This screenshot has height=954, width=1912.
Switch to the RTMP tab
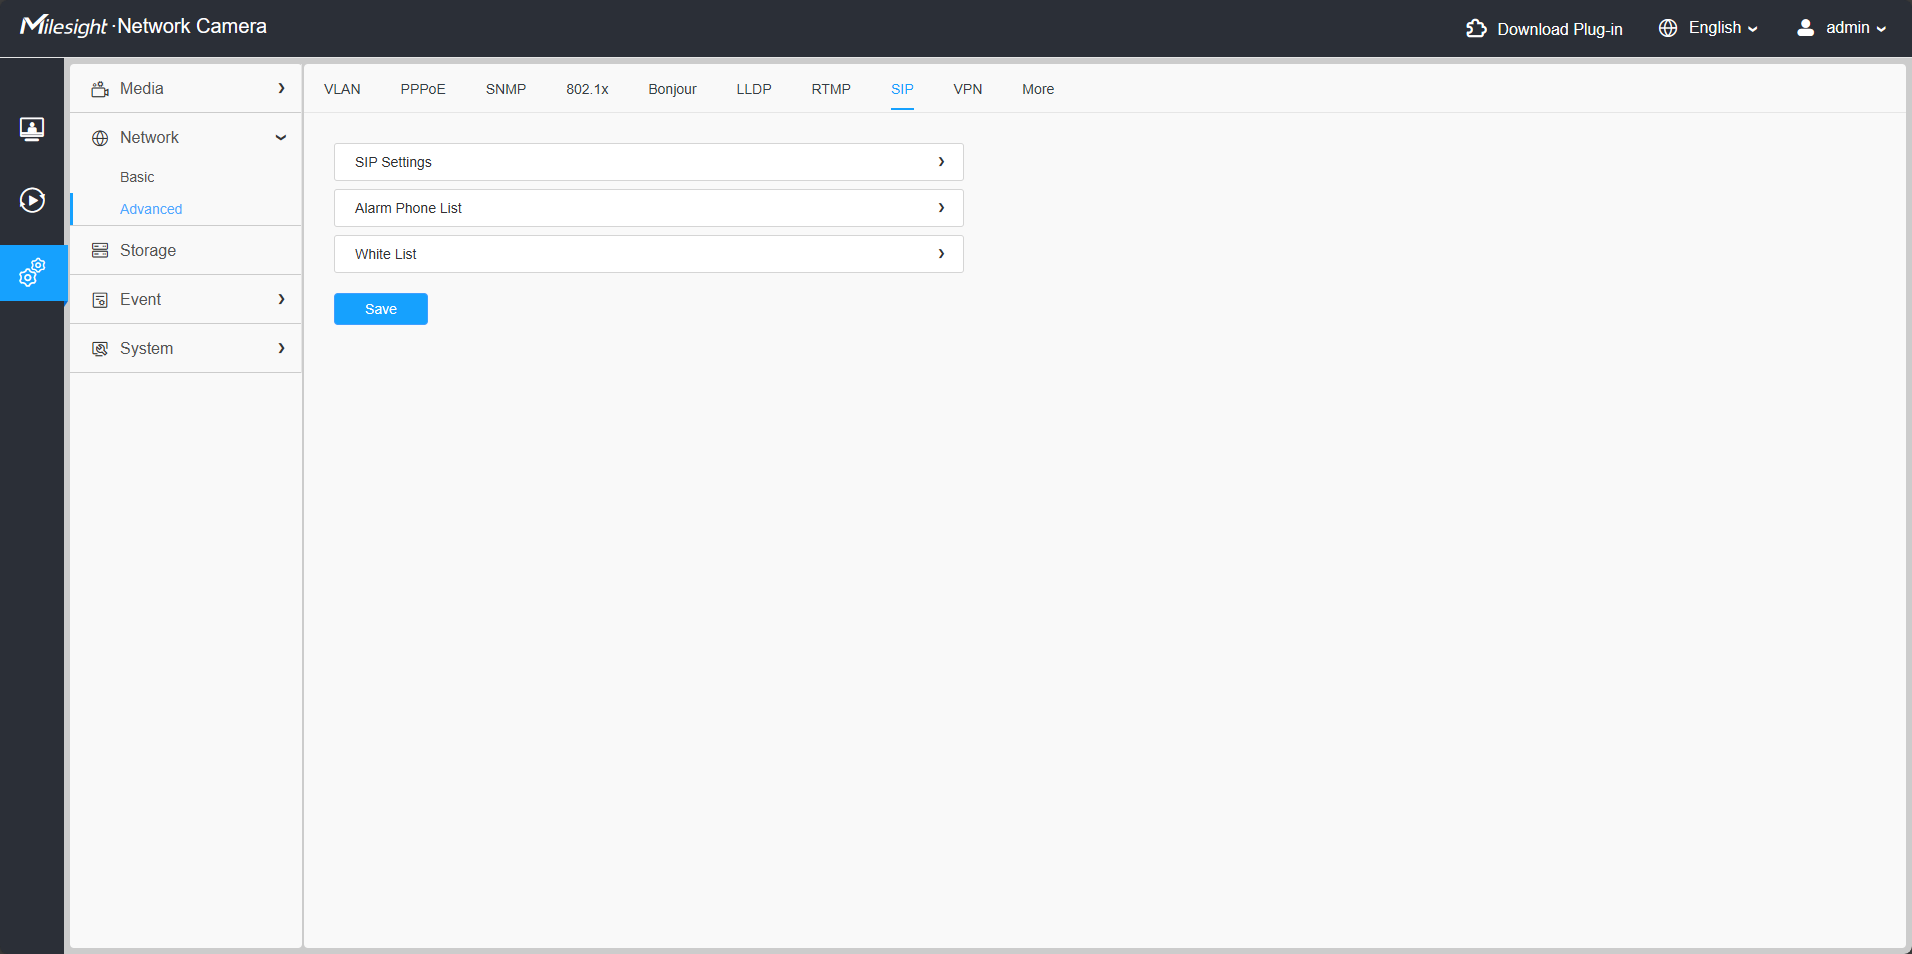[x=831, y=89]
